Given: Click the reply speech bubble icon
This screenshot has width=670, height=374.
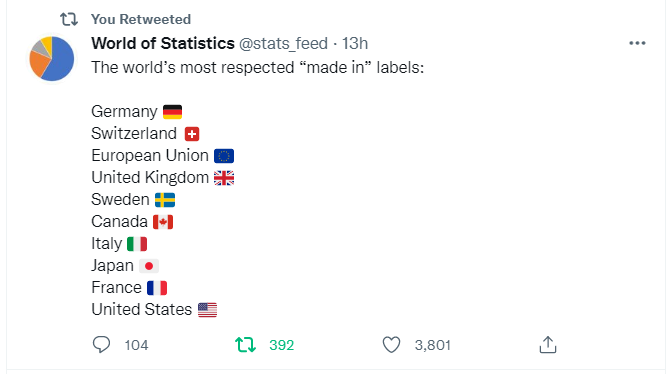Looking at the screenshot, I should point(101,345).
